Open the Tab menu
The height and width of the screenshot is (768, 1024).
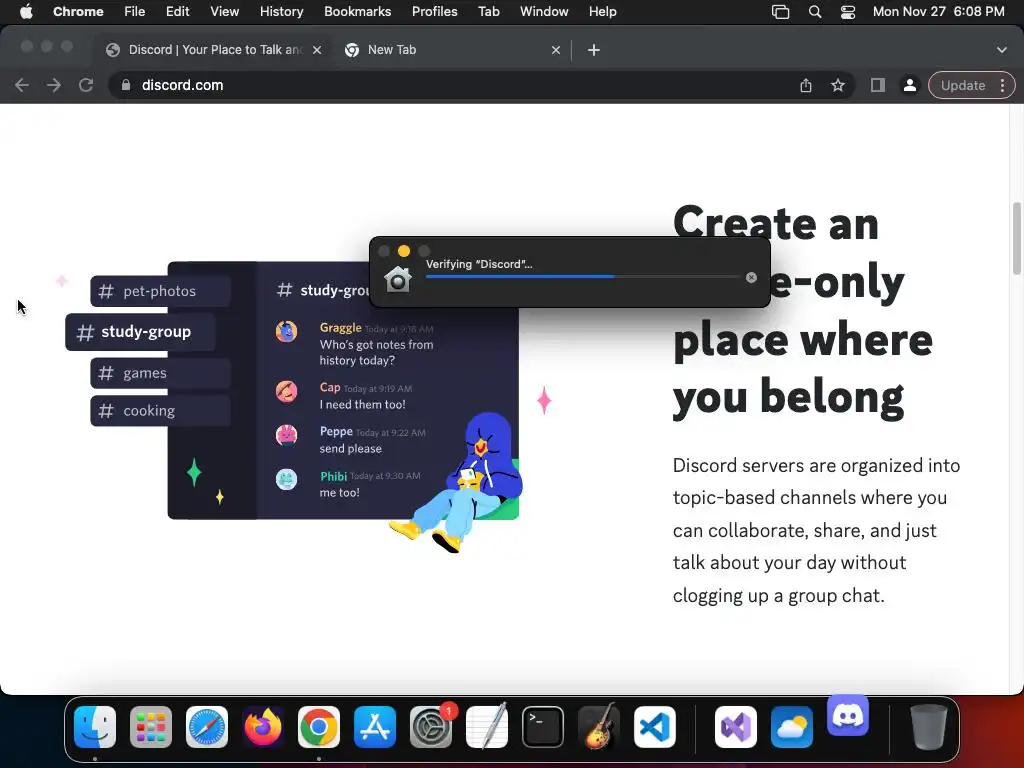(x=488, y=12)
